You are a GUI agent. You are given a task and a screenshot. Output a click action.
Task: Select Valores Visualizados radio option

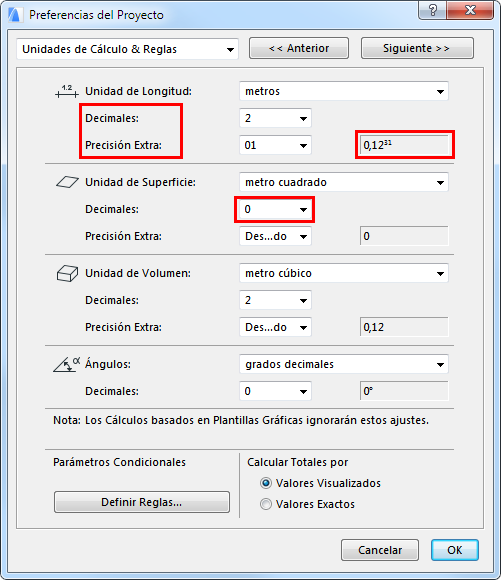coord(265,483)
